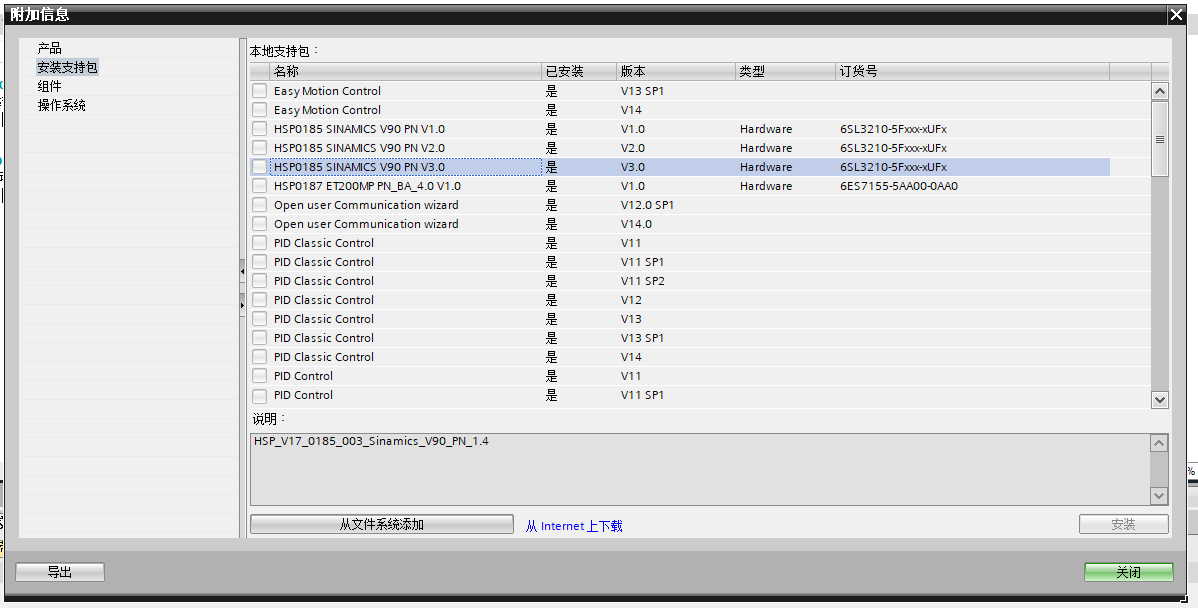This screenshot has height=608, width=1198.
Task: Click the green 关闭 button
Action: pyautogui.click(x=1128, y=572)
